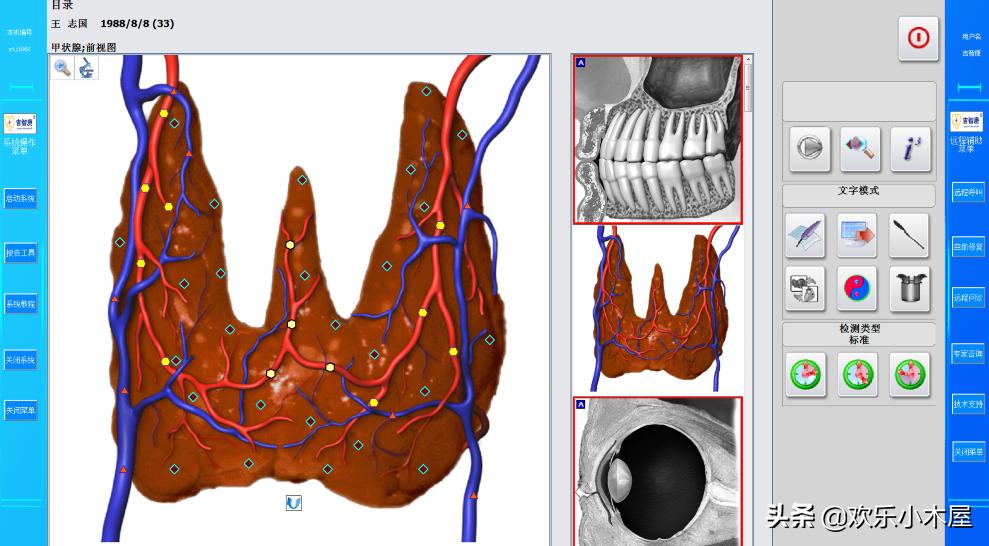The height and width of the screenshot is (546, 989).
Task: Click the 甲状腺;前视图 title
Action: pos(83,47)
